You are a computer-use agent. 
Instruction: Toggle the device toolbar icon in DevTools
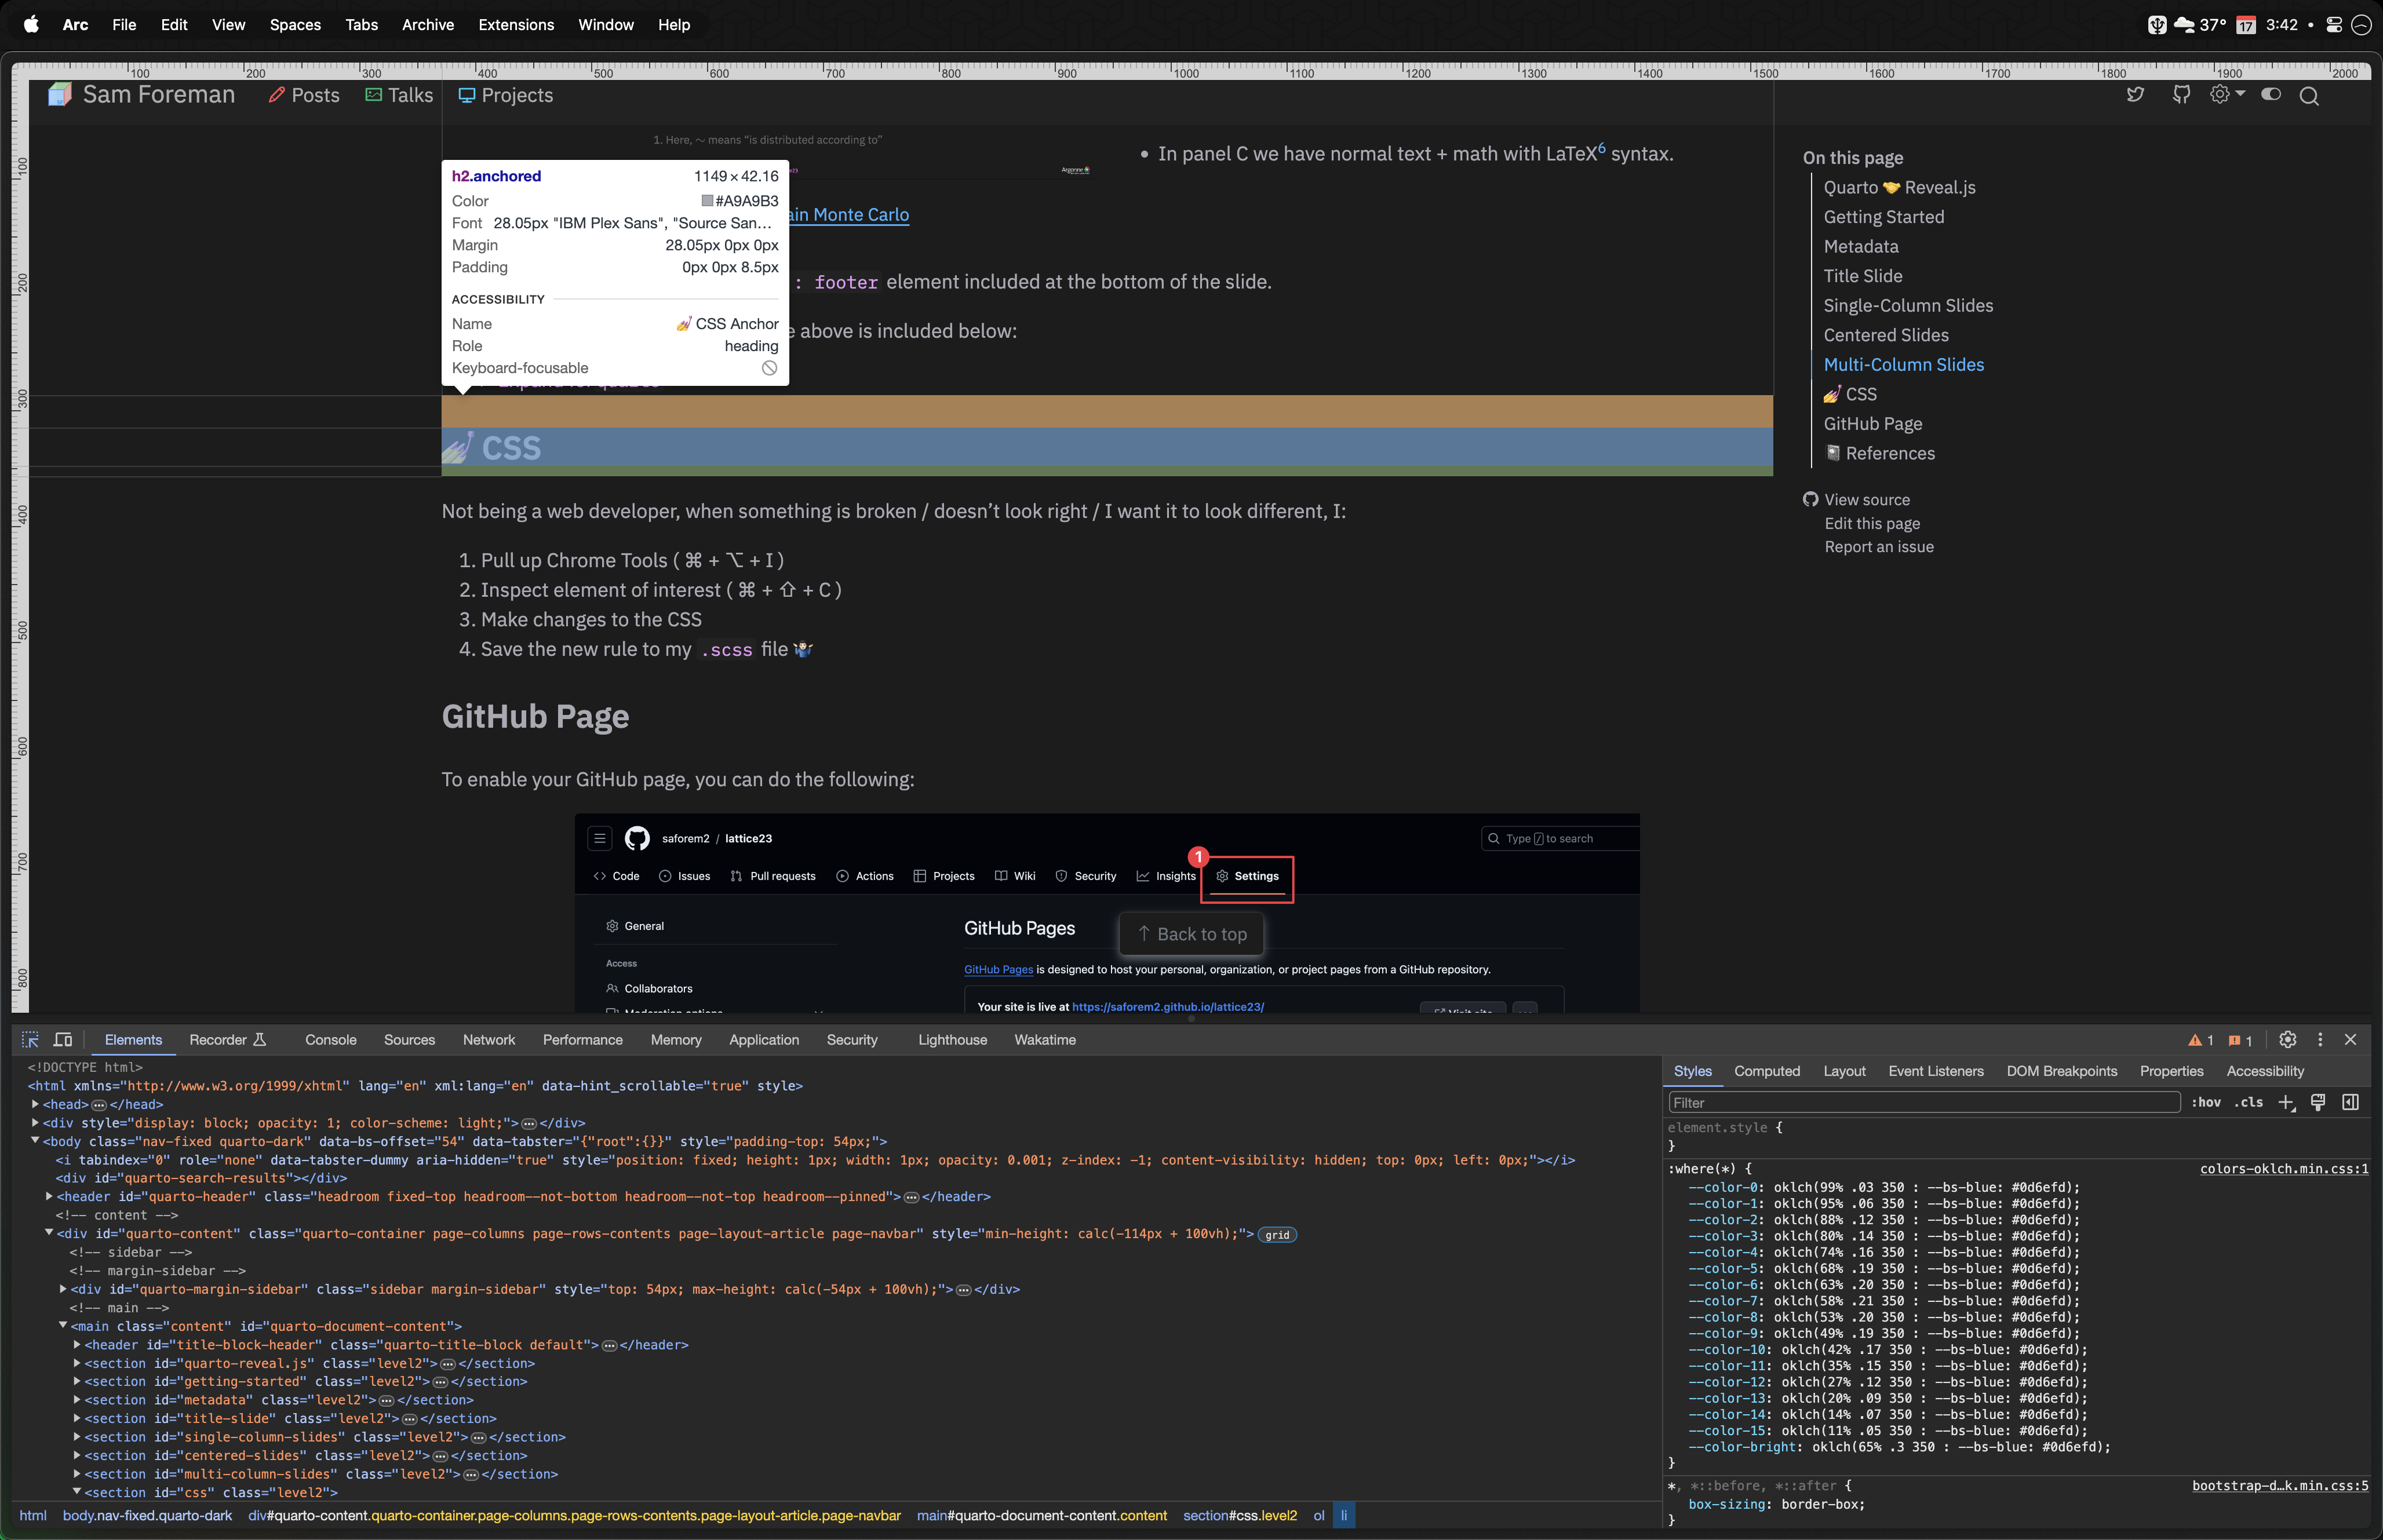tap(63, 1040)
